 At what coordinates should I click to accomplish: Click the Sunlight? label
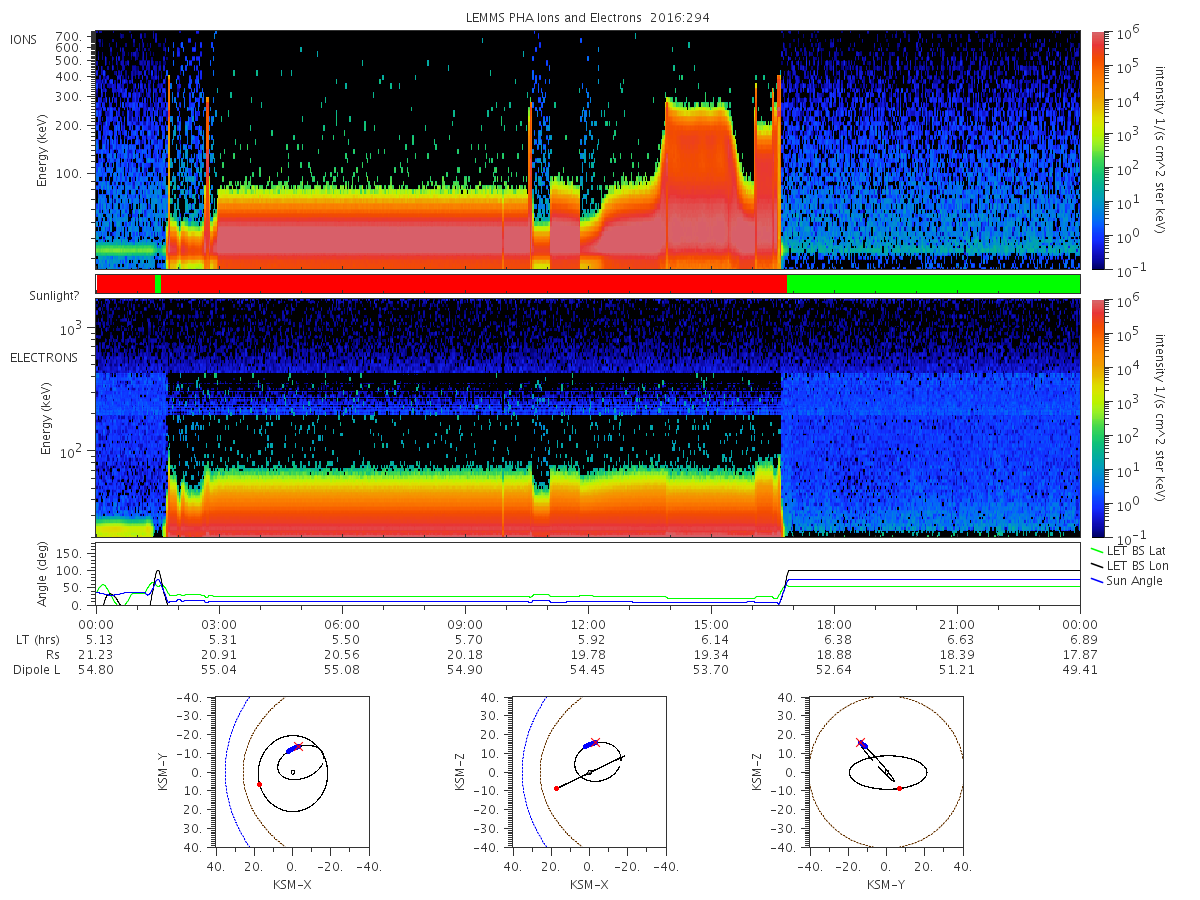[55, 297]
